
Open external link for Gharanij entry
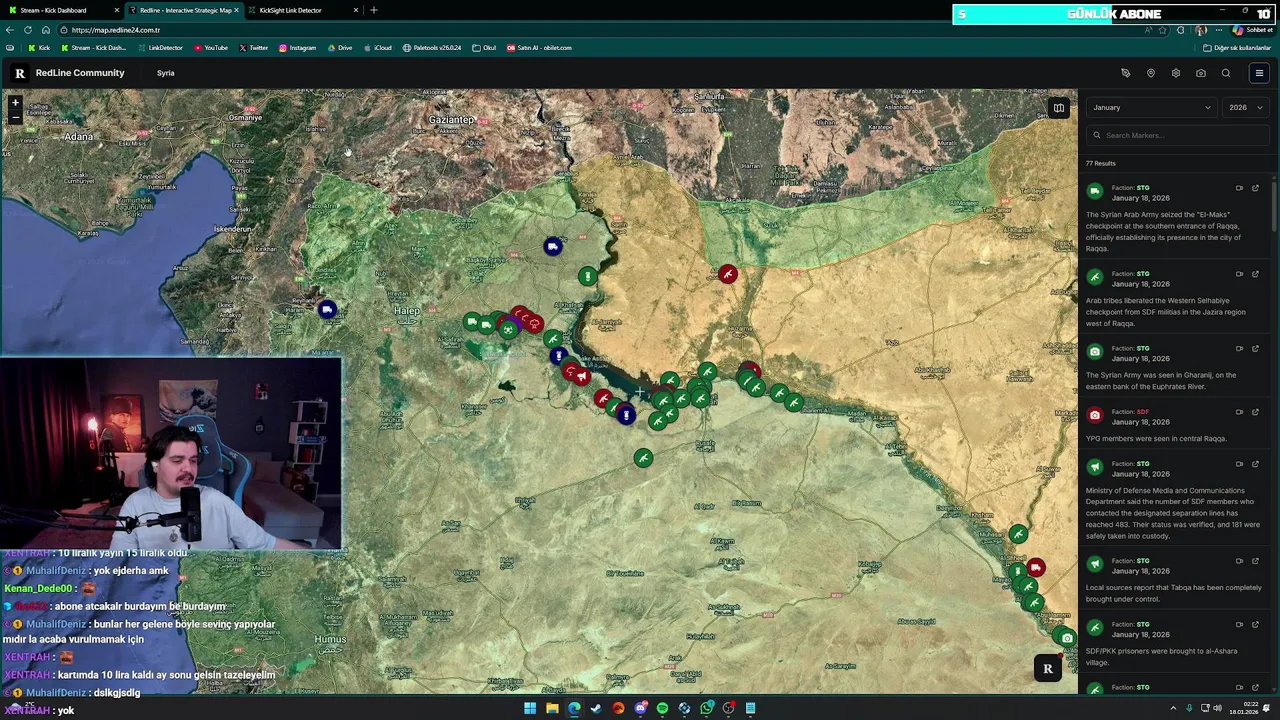coord(1255,348)
